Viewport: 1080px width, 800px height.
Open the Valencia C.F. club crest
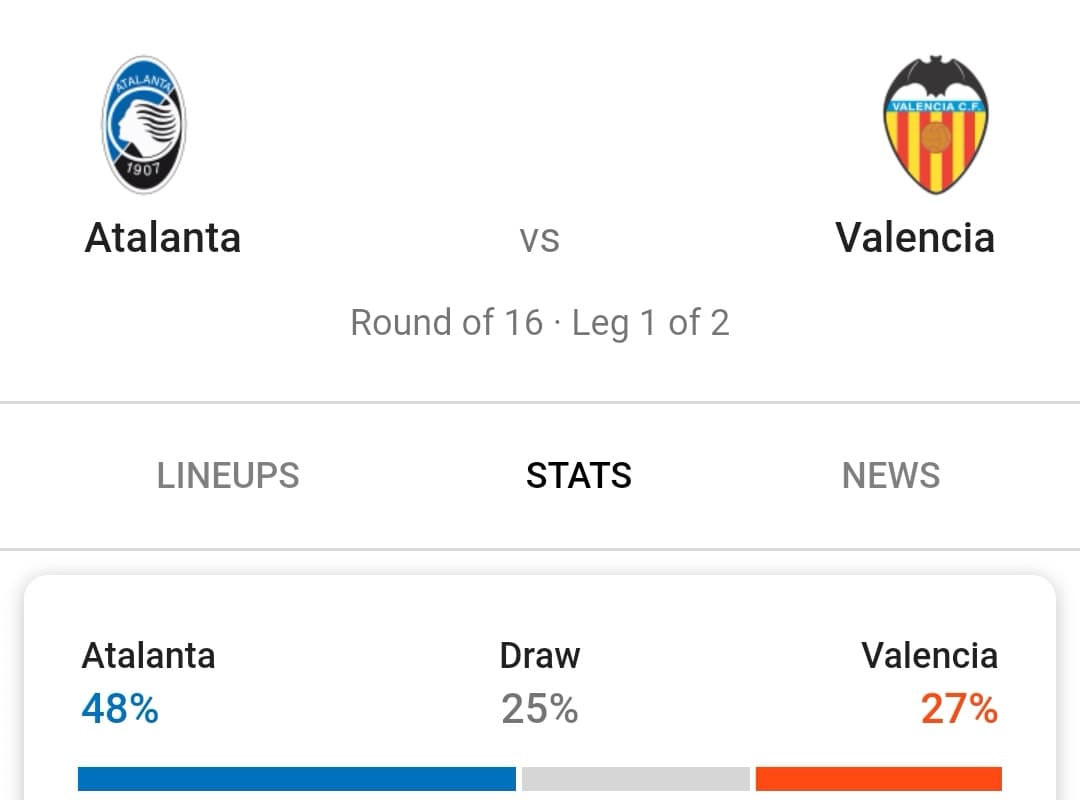point(935,125)
